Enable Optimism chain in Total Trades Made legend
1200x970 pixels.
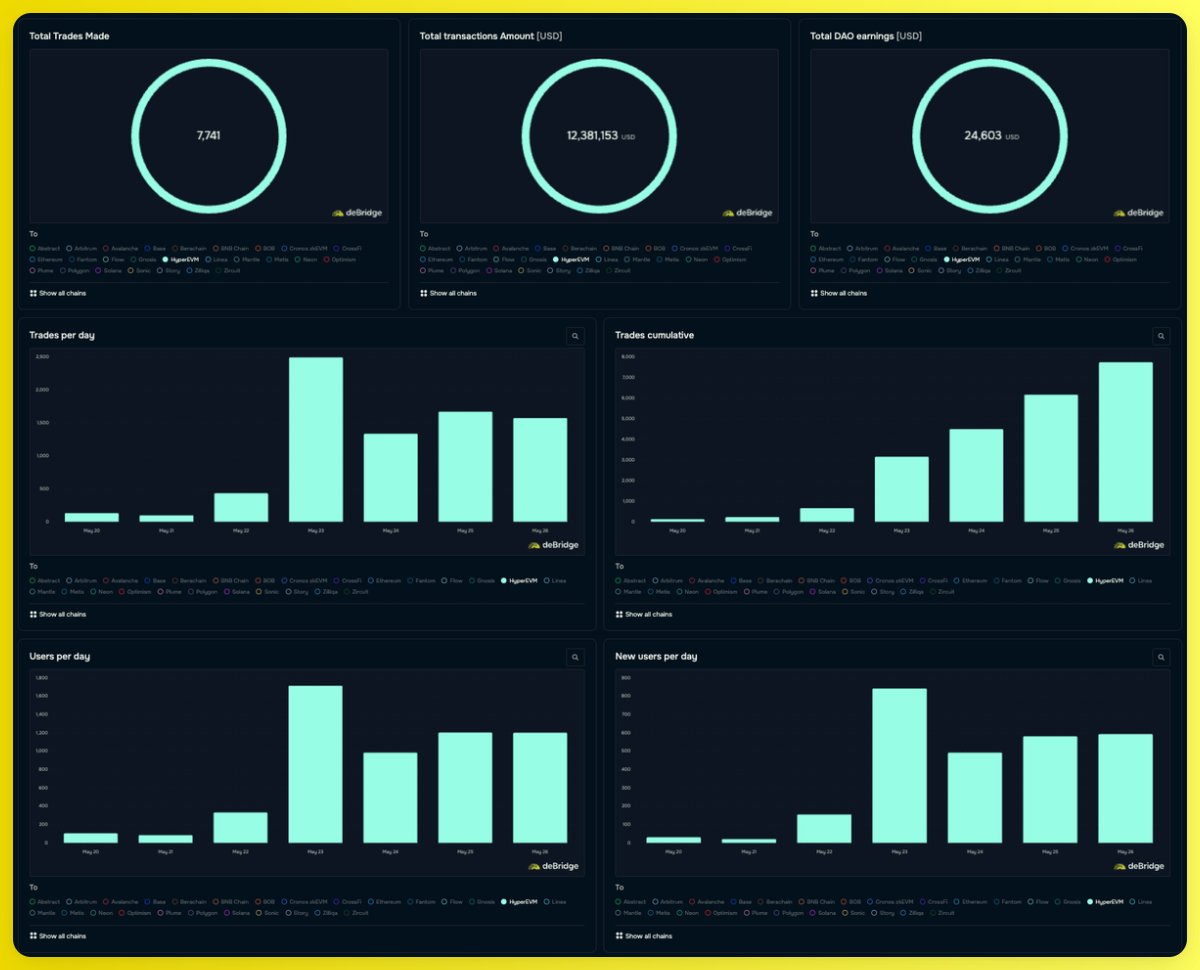tap(339, 259)
